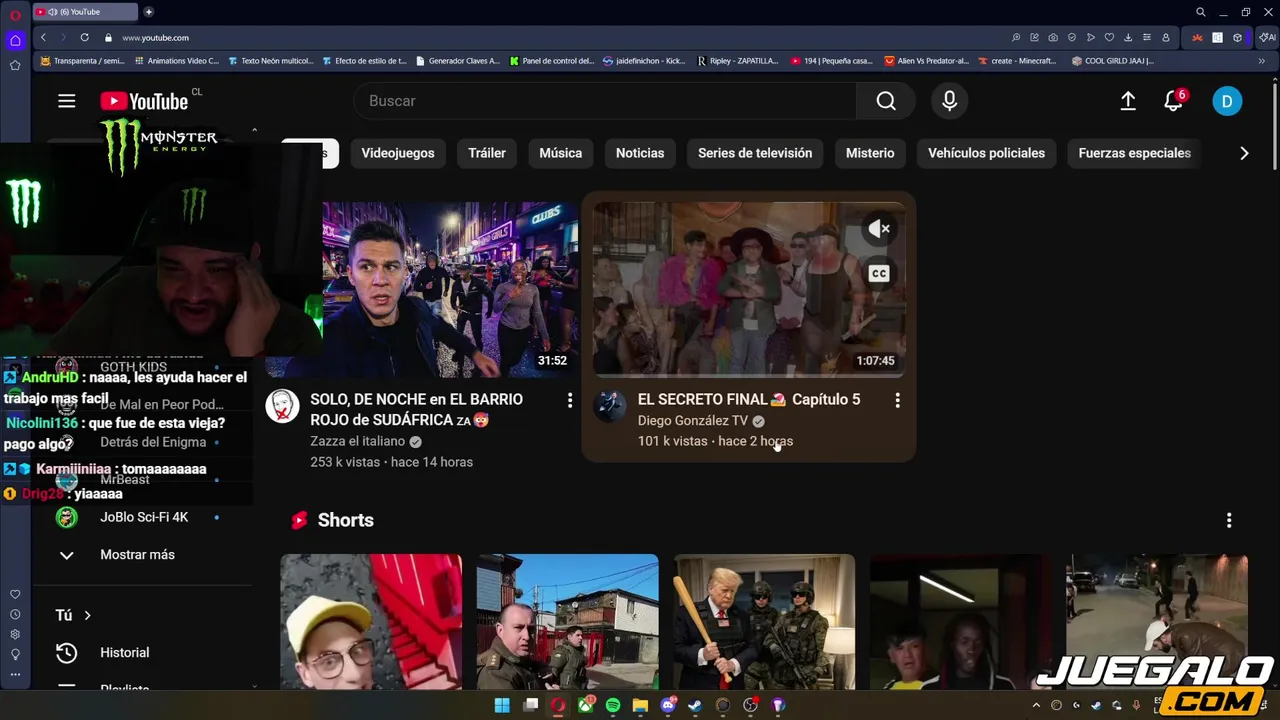Open Zazza el italiano channel avatar
This screenshot has height=720, width=1280.
282,406
